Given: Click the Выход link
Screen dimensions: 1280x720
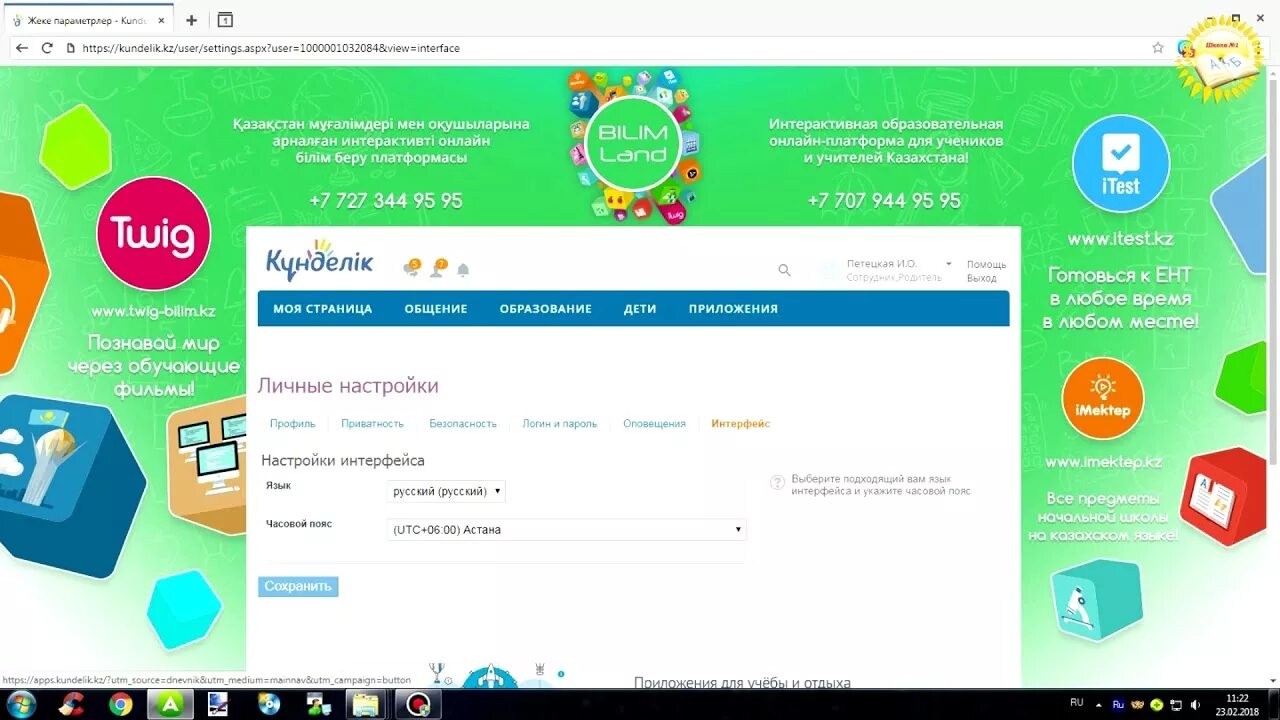Looking at the screenshot, I should pyautogui.click(x=981, y=278).
